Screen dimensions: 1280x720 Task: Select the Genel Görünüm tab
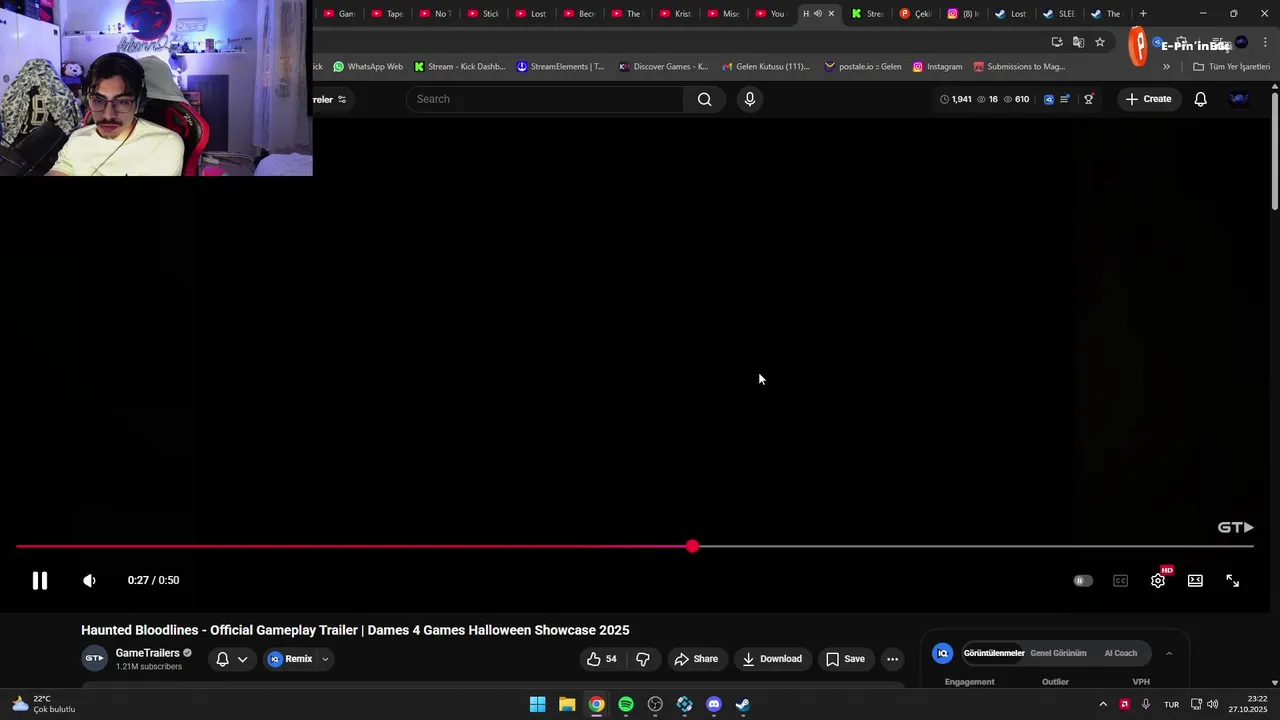[x=1058, y=653]
